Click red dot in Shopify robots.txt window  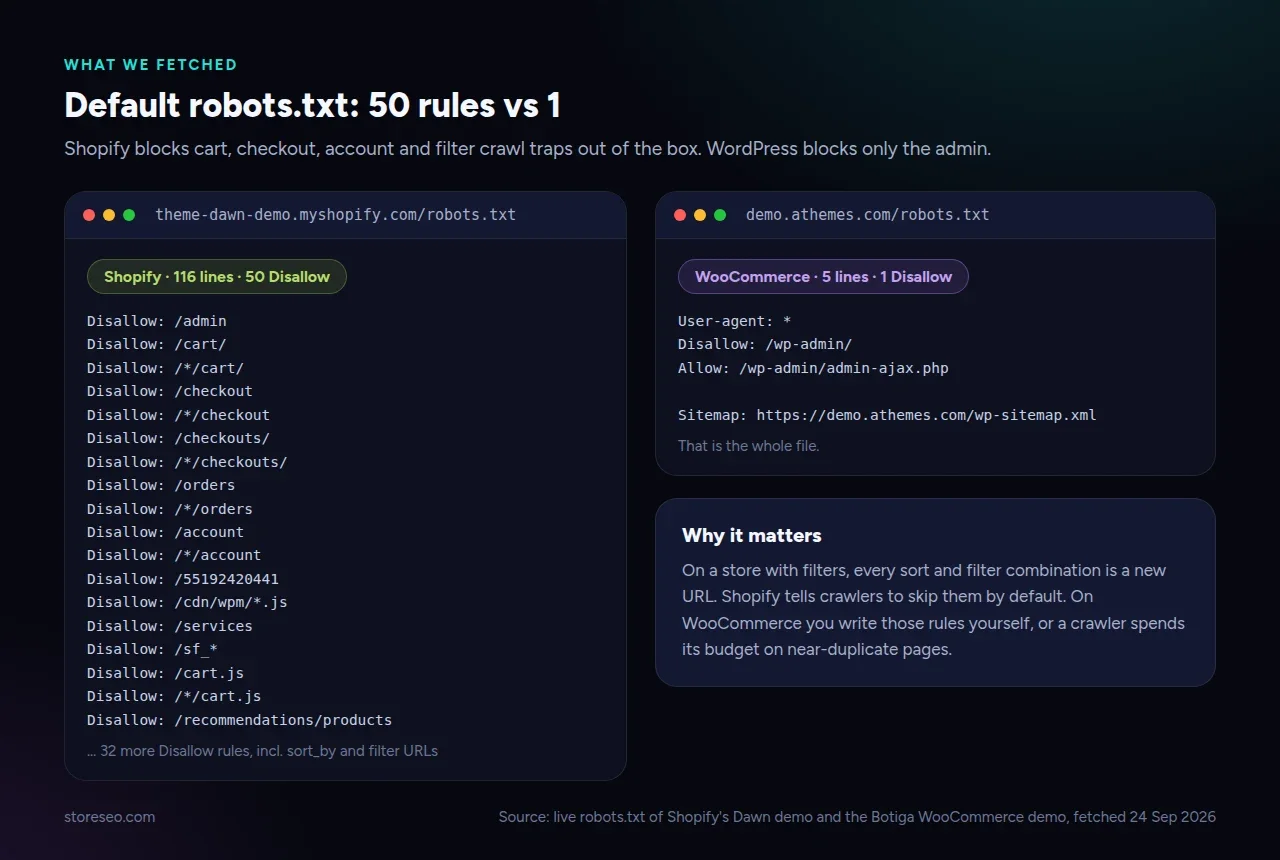89,215
